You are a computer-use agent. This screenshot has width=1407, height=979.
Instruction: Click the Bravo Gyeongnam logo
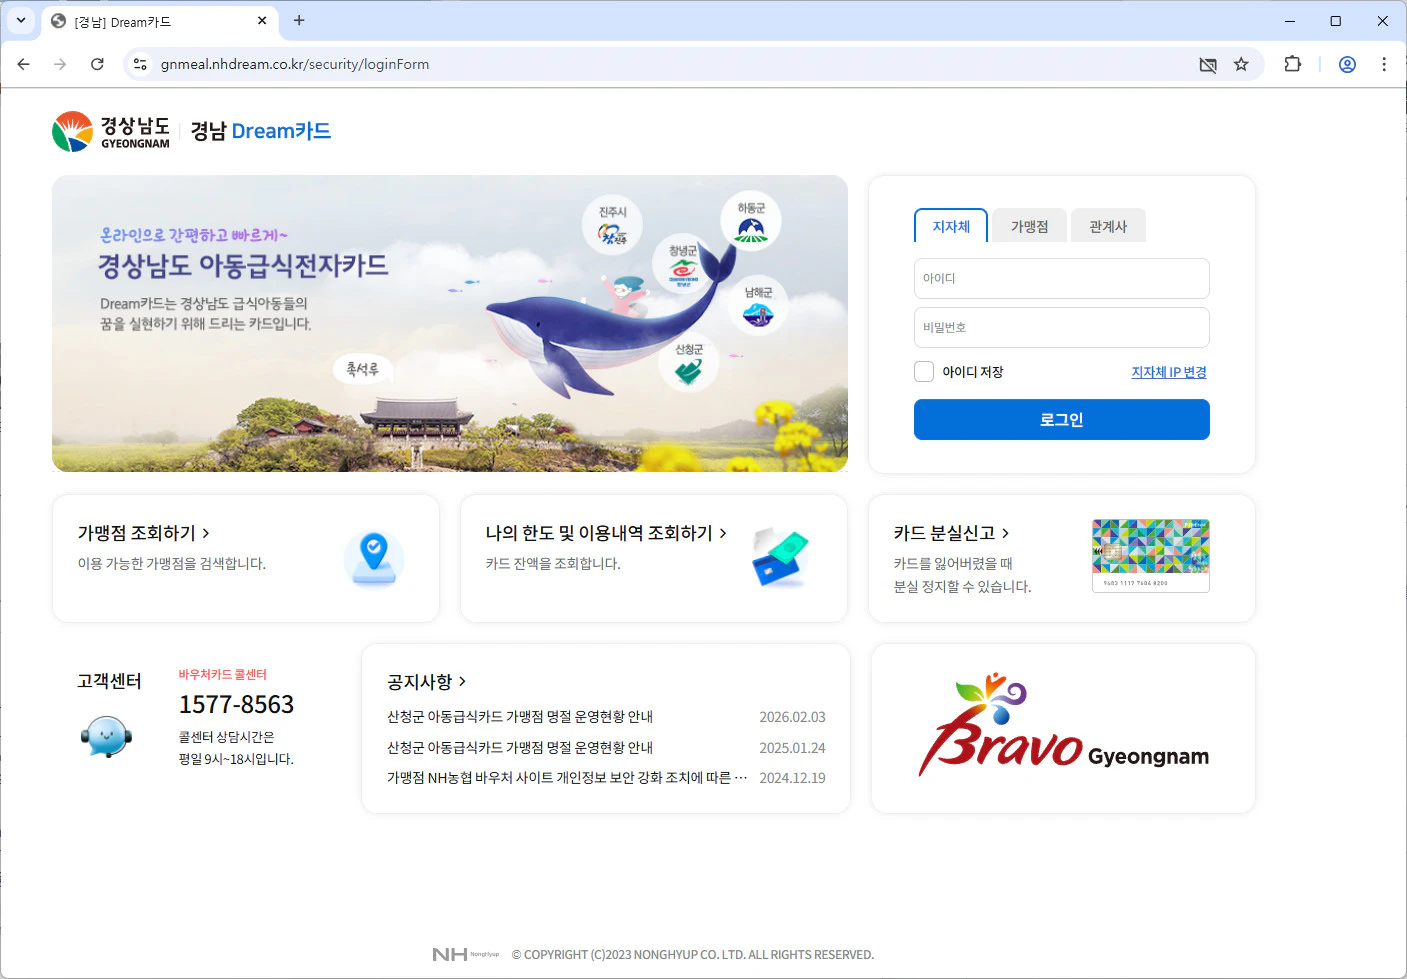coord(1063,727)
